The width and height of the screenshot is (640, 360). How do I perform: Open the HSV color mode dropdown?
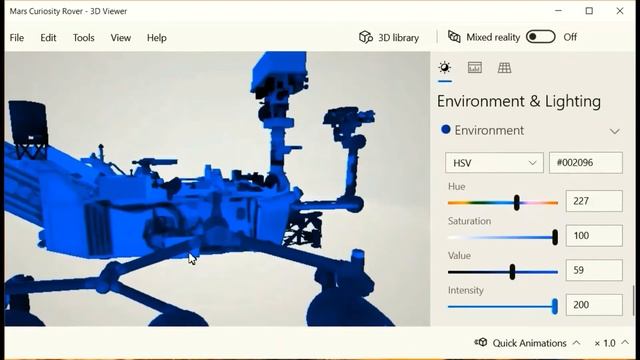pyautogui.click(x=494, y=163)
